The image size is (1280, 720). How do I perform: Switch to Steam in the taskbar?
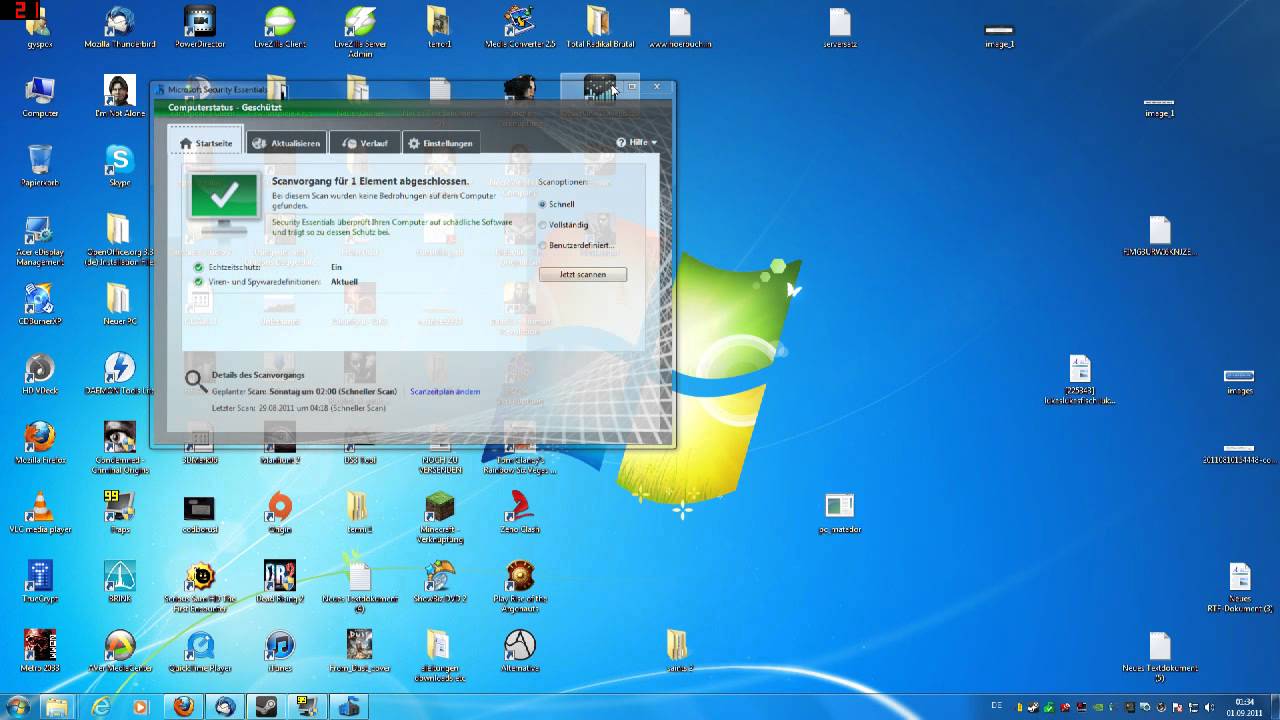[266, 707]
